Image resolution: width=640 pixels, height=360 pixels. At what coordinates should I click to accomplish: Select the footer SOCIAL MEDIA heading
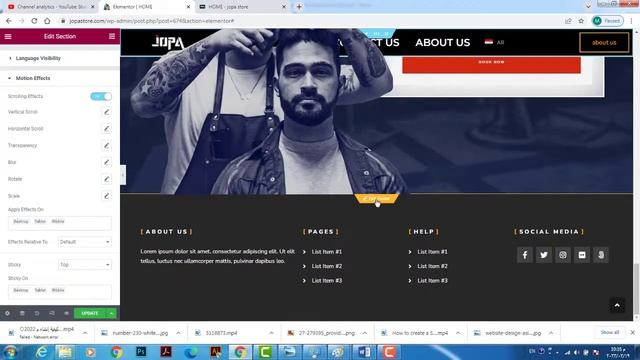pyautogui.click(x=549, y=231)
